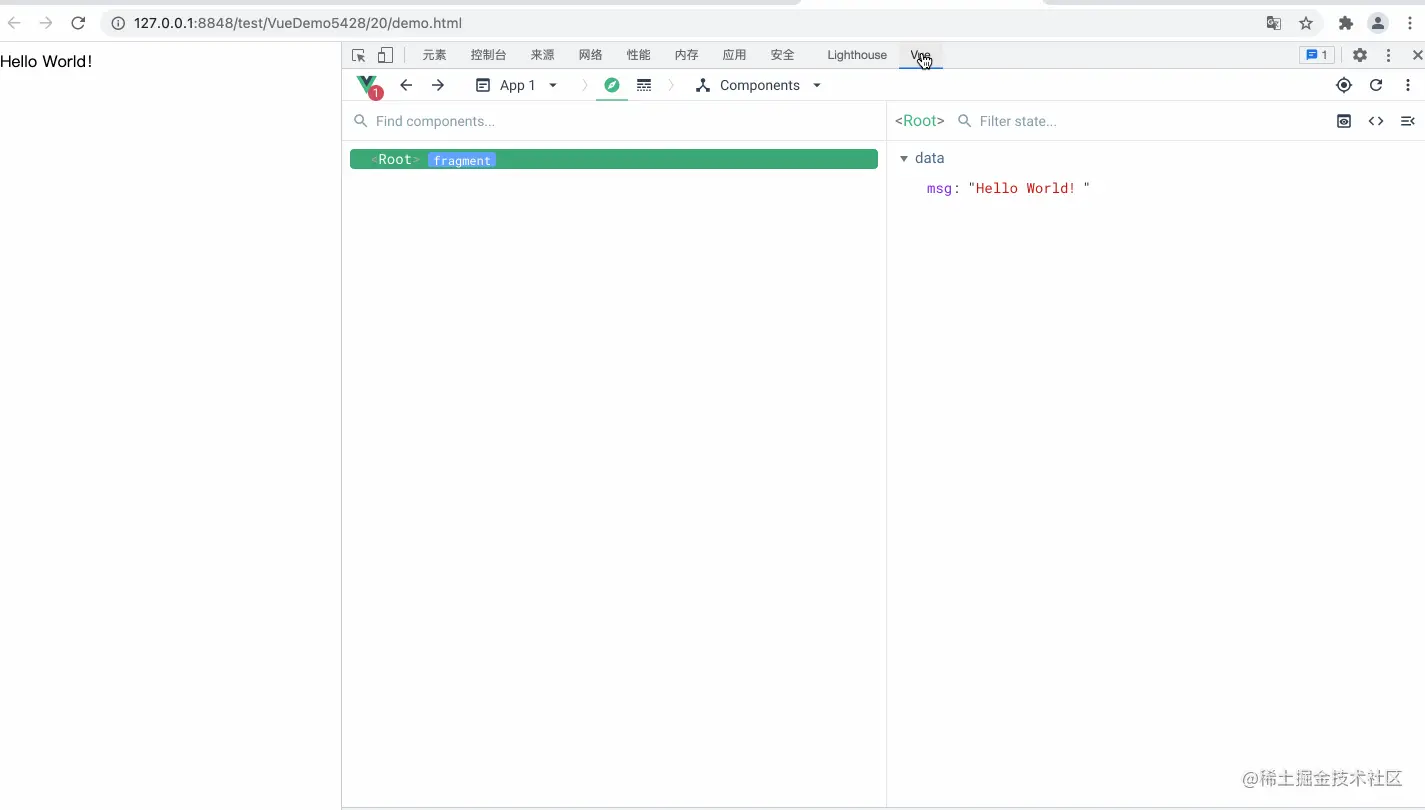Image resolution: width=1425 pixels, height=810 pixels.
Task: Switch to the 控制台 tab
Action: pos(489,55)
